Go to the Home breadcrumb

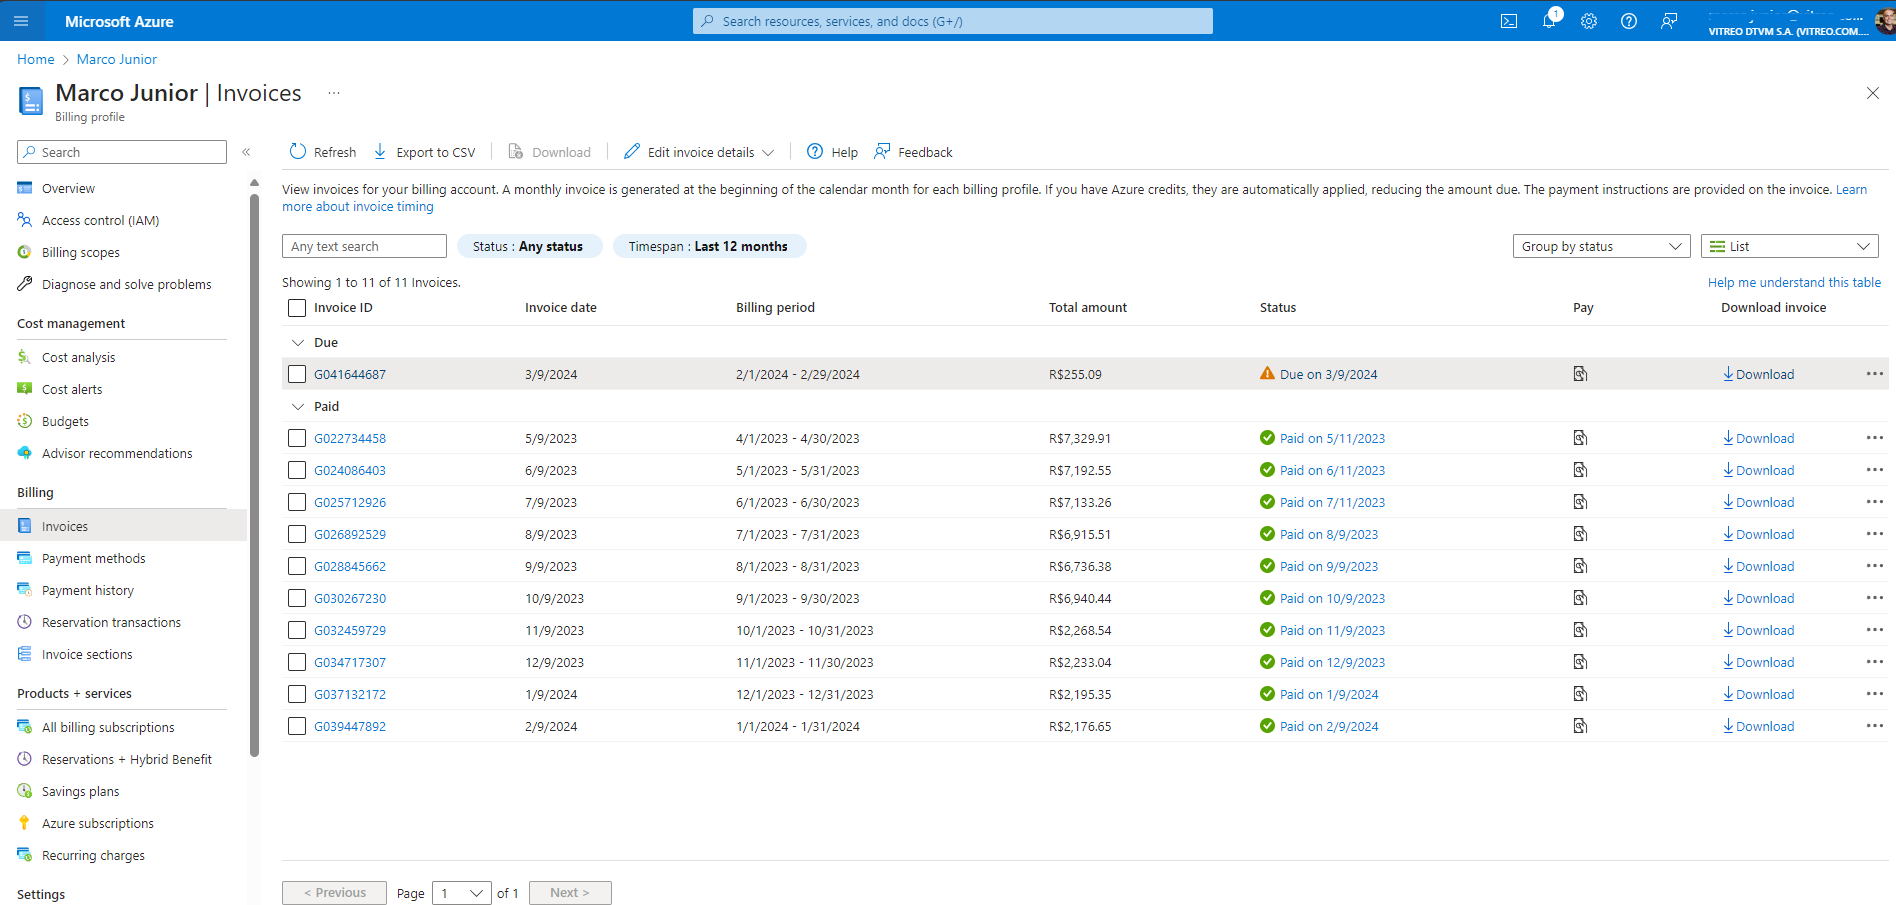(x=36, y=59)
